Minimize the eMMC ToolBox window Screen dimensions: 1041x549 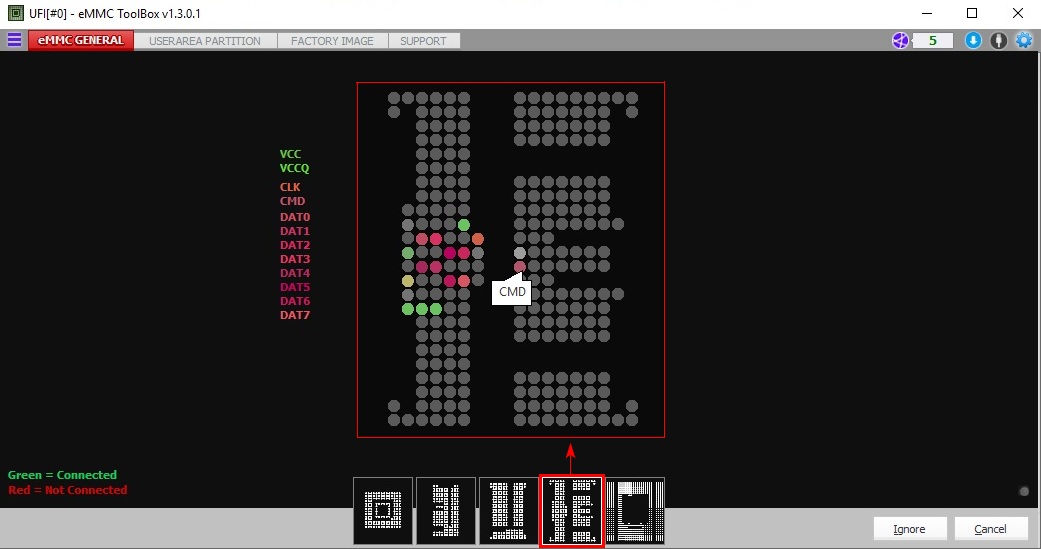point(927,13)
